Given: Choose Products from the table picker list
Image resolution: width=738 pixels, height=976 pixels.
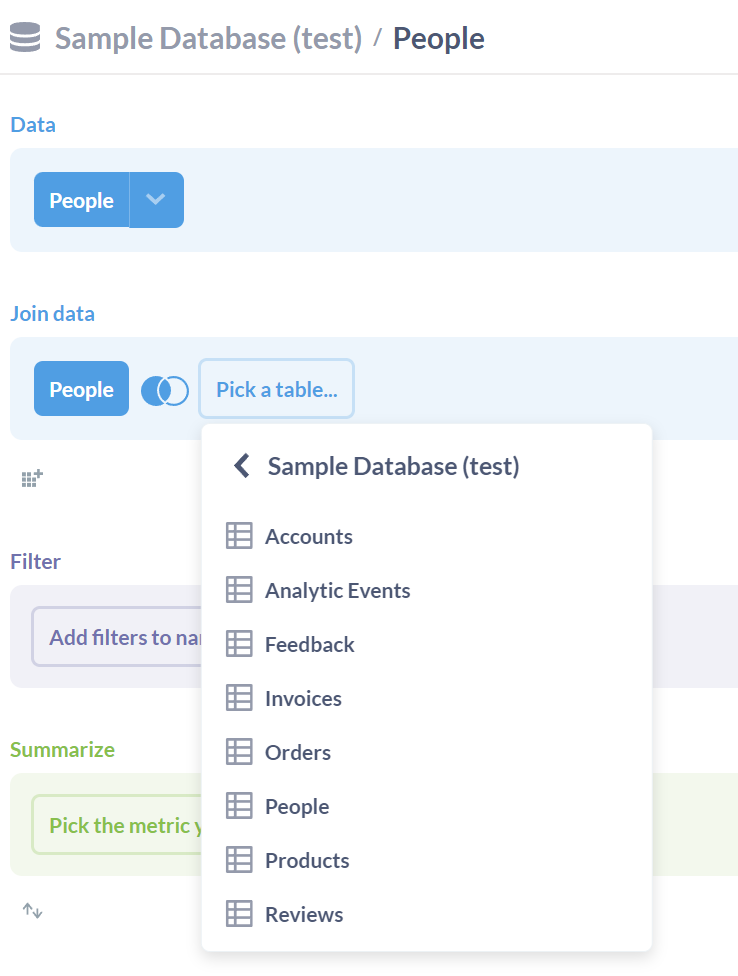Looking at the screenshot, I should point(307,860).
